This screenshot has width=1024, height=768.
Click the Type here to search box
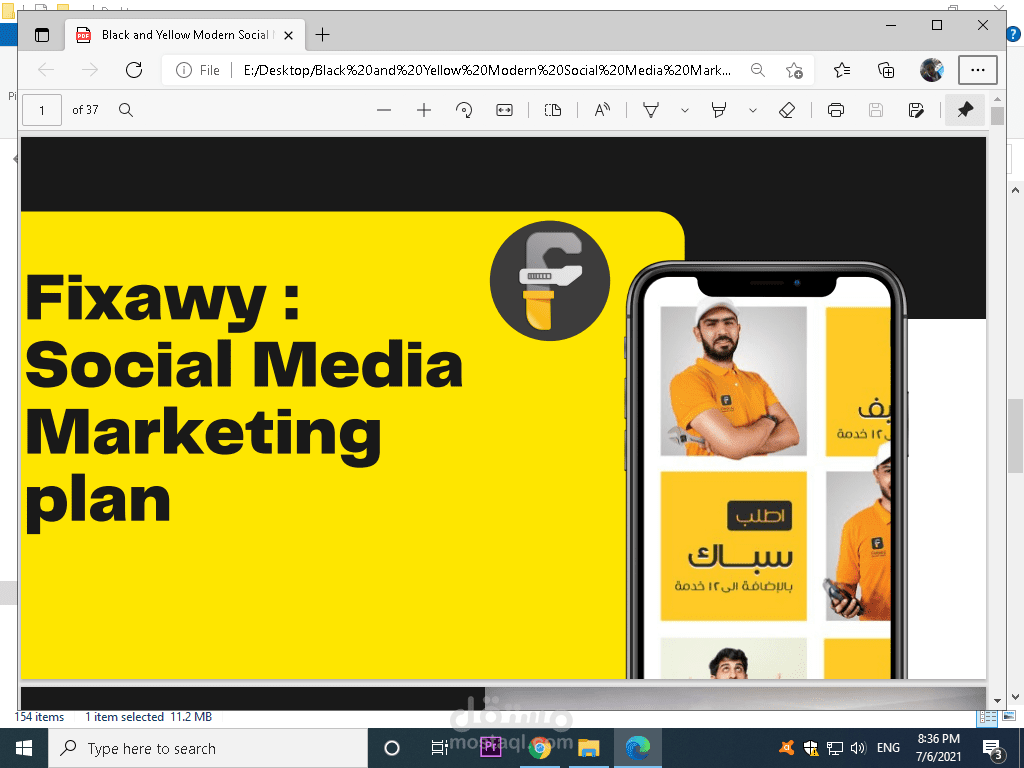(208, 748)
